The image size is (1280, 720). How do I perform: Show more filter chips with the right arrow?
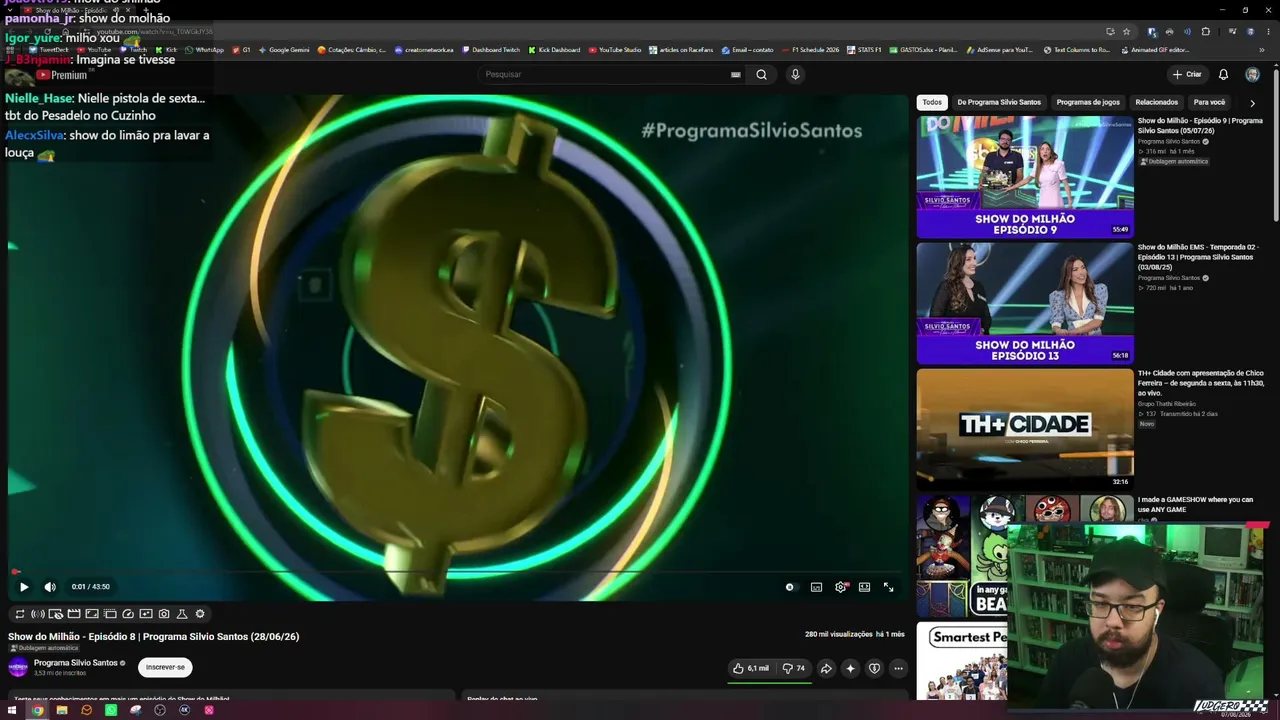(1252, 103)
